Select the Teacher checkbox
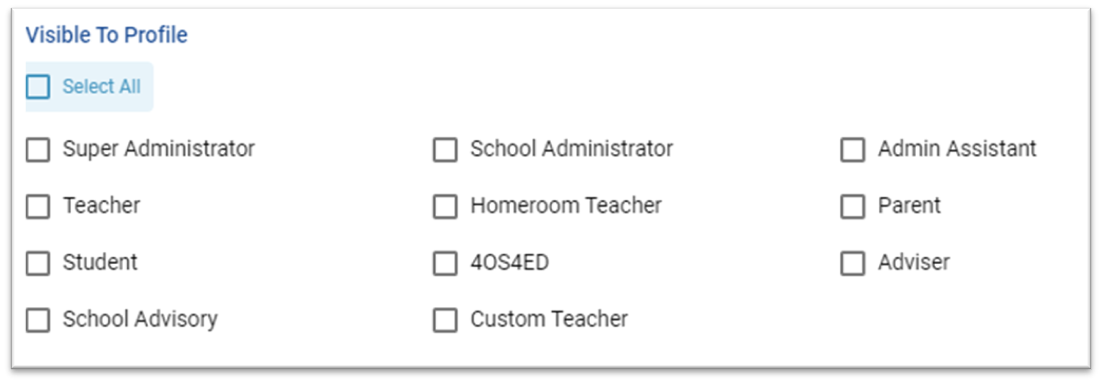Screen dimensions: 1102x383 38,207
